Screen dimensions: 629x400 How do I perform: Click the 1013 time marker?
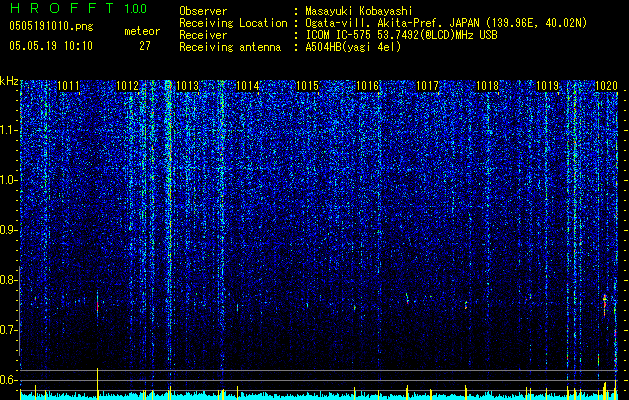[188, 86]
